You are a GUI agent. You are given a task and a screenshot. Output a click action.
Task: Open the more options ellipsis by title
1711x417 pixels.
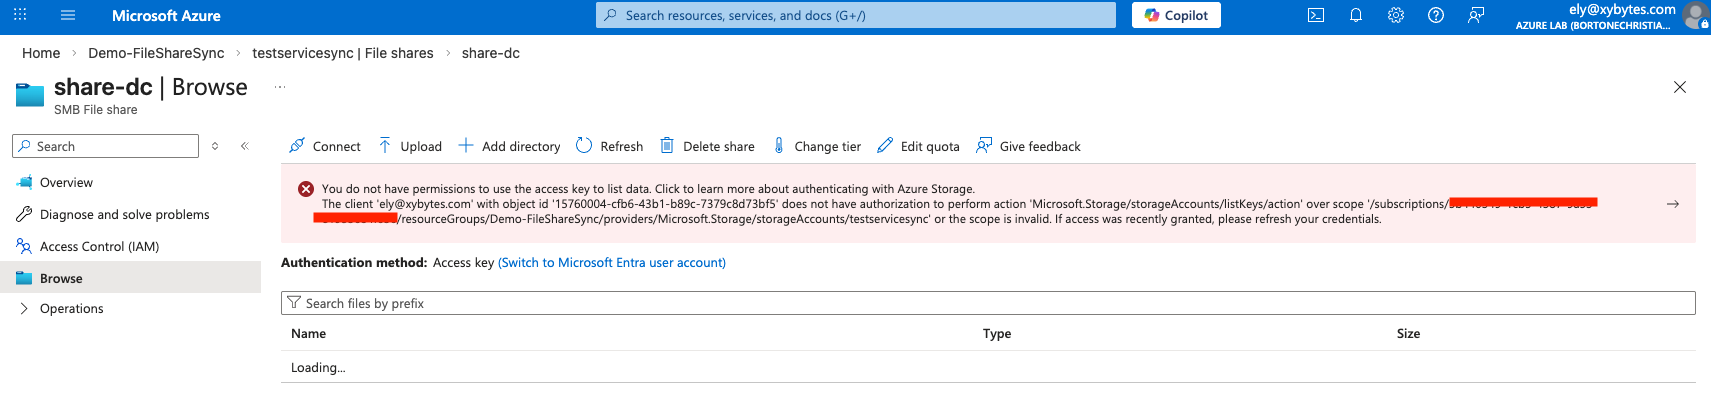point(280,87)
